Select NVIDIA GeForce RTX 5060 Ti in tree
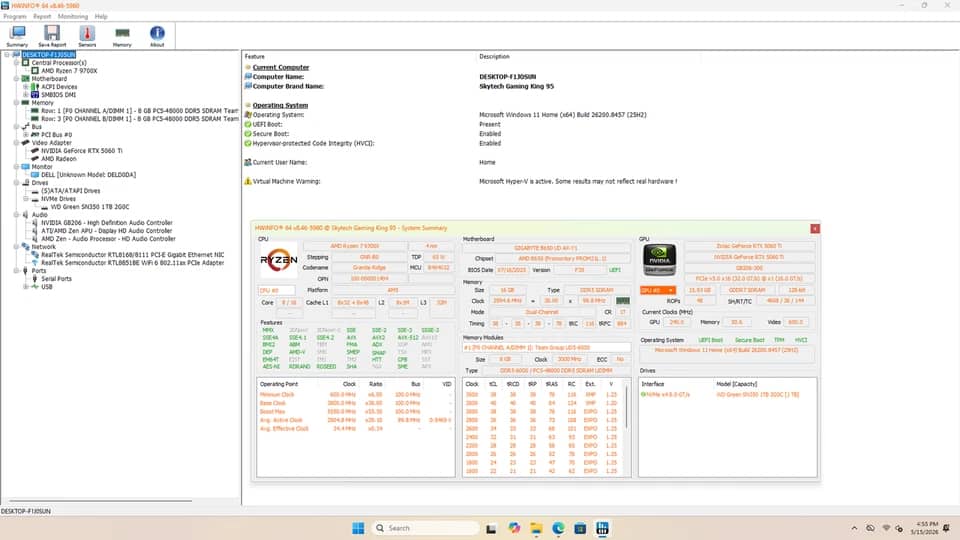Screen dimensions: 960x540 (81, 150)
